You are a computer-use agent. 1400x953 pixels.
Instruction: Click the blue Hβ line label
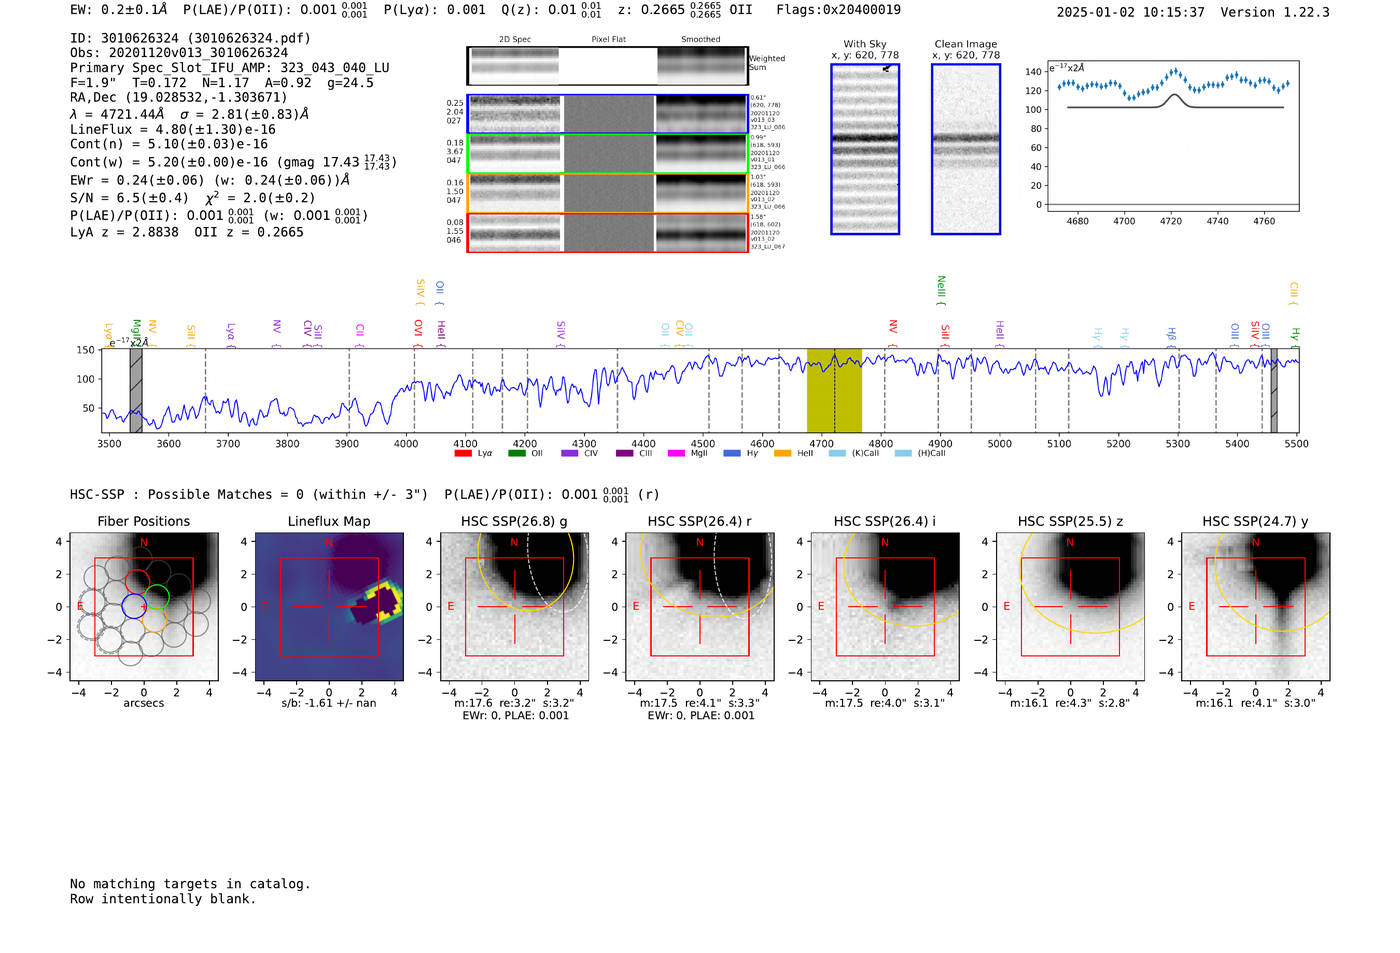click(1172, 336)
